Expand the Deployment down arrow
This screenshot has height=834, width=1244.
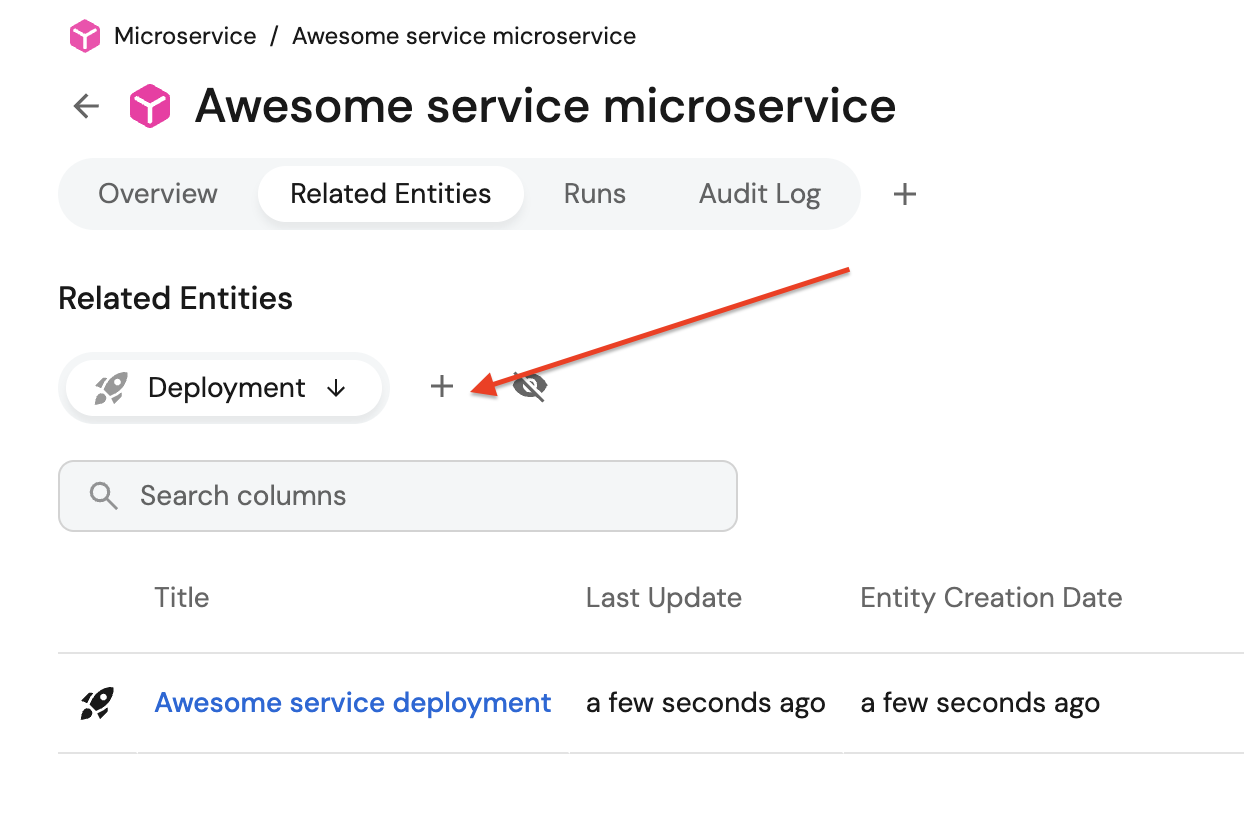[x=337, y=388]
